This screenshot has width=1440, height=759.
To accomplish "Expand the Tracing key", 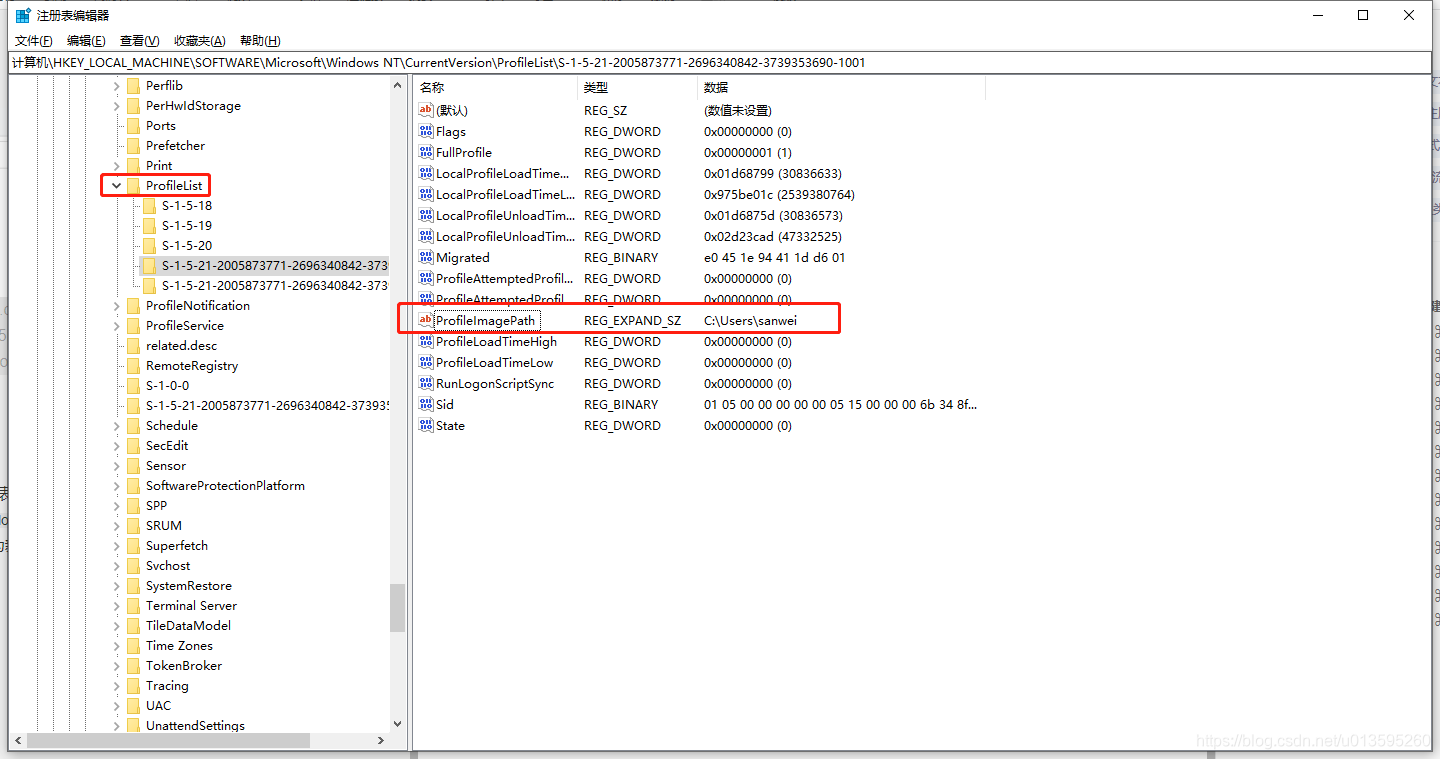I will coord(117,685).
